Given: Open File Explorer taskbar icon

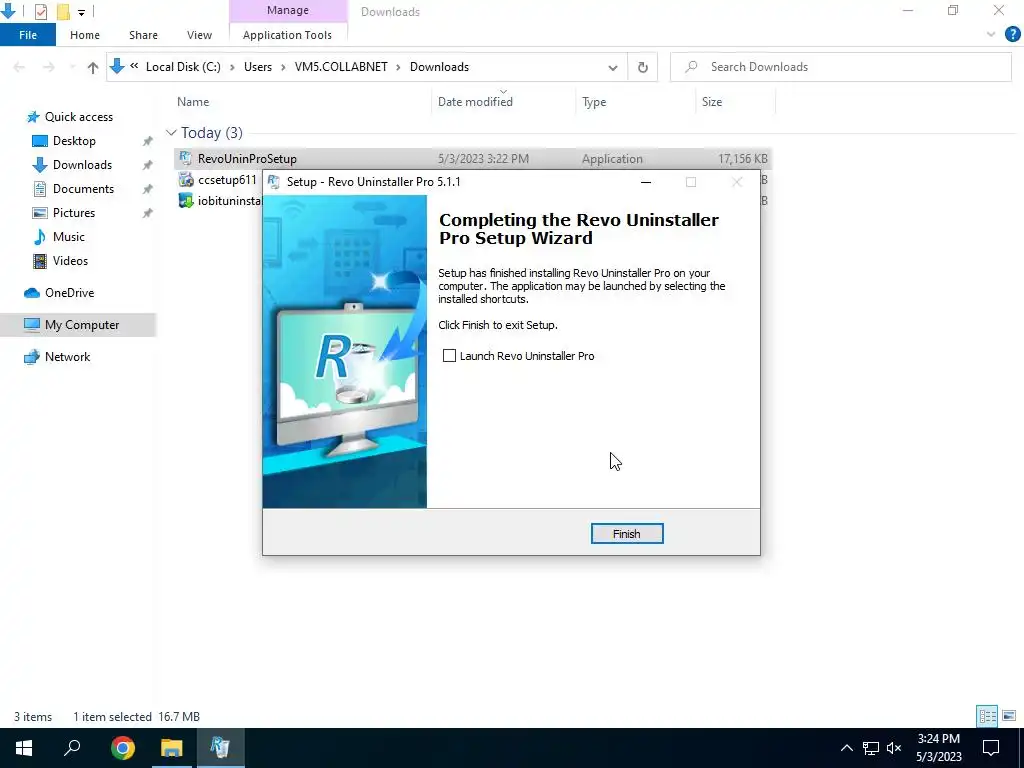Looking at the screenshot, I should click(x=172, y=748).
